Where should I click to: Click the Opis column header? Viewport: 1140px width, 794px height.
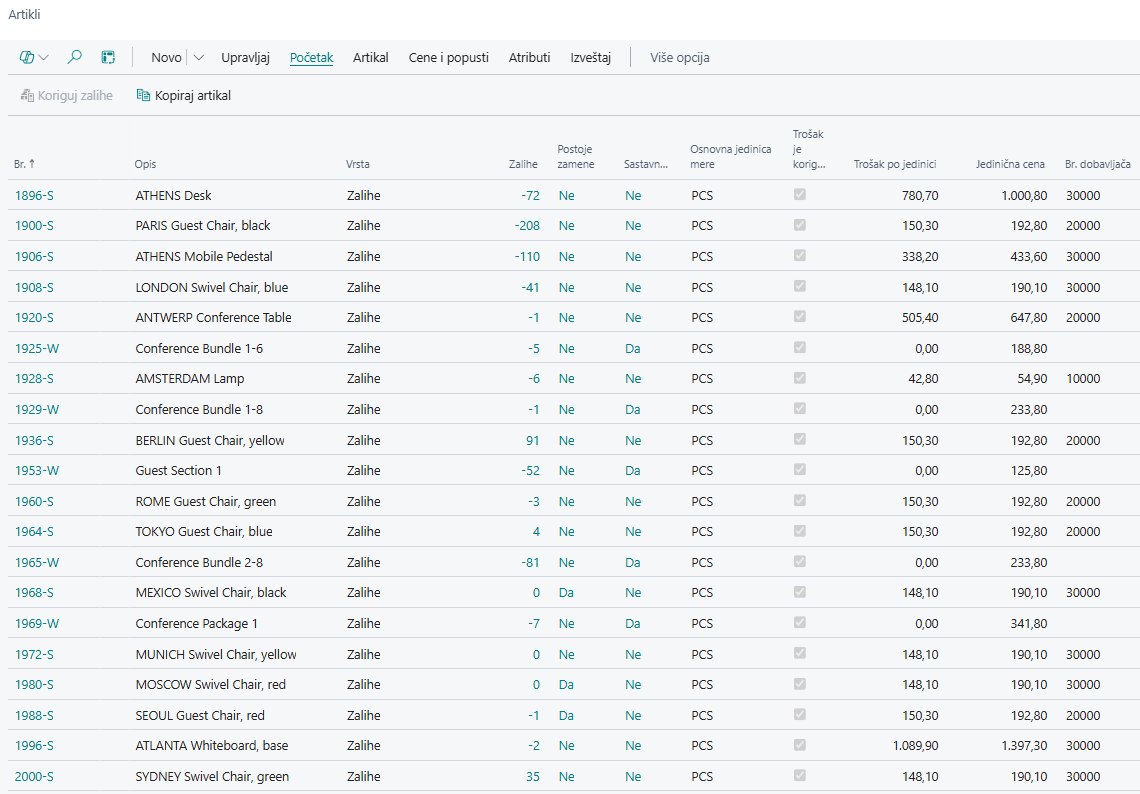[x=145, y=164]
